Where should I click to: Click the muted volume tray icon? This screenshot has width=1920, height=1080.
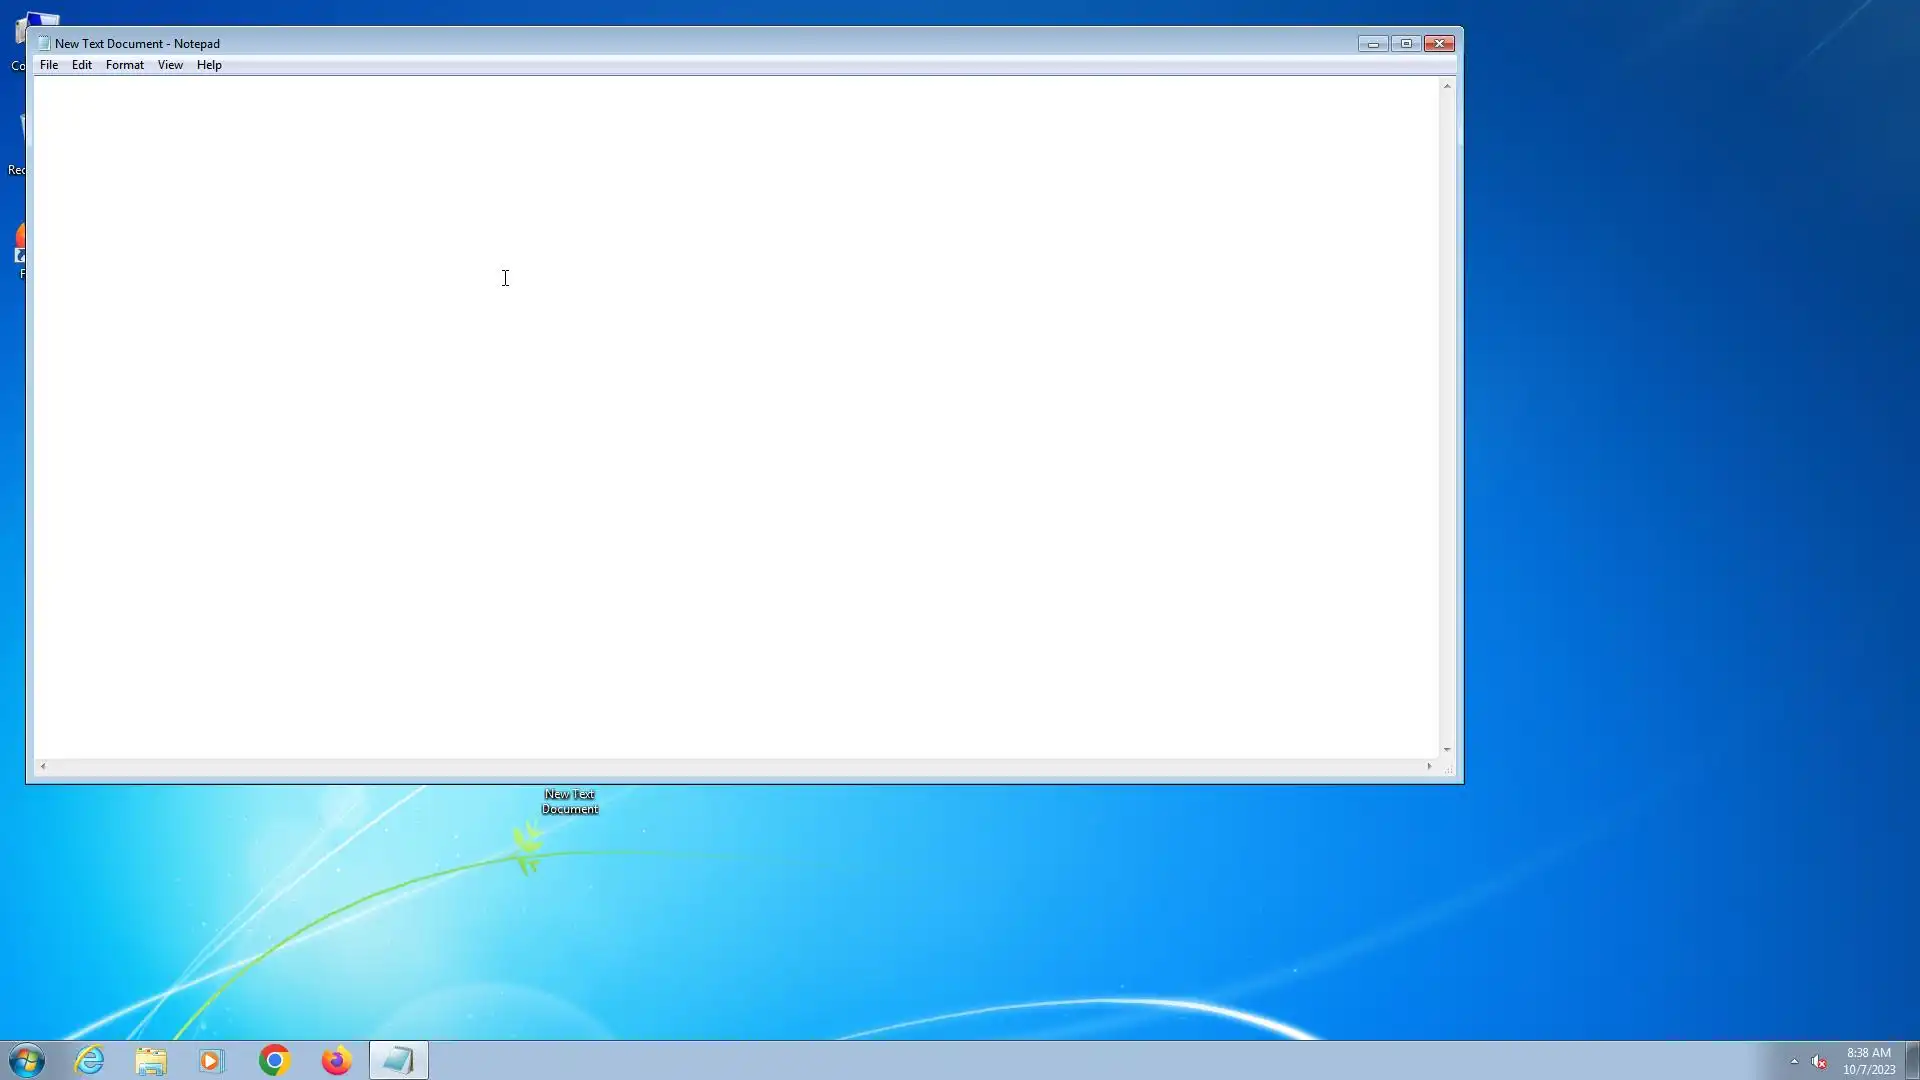(1819, 1062)
